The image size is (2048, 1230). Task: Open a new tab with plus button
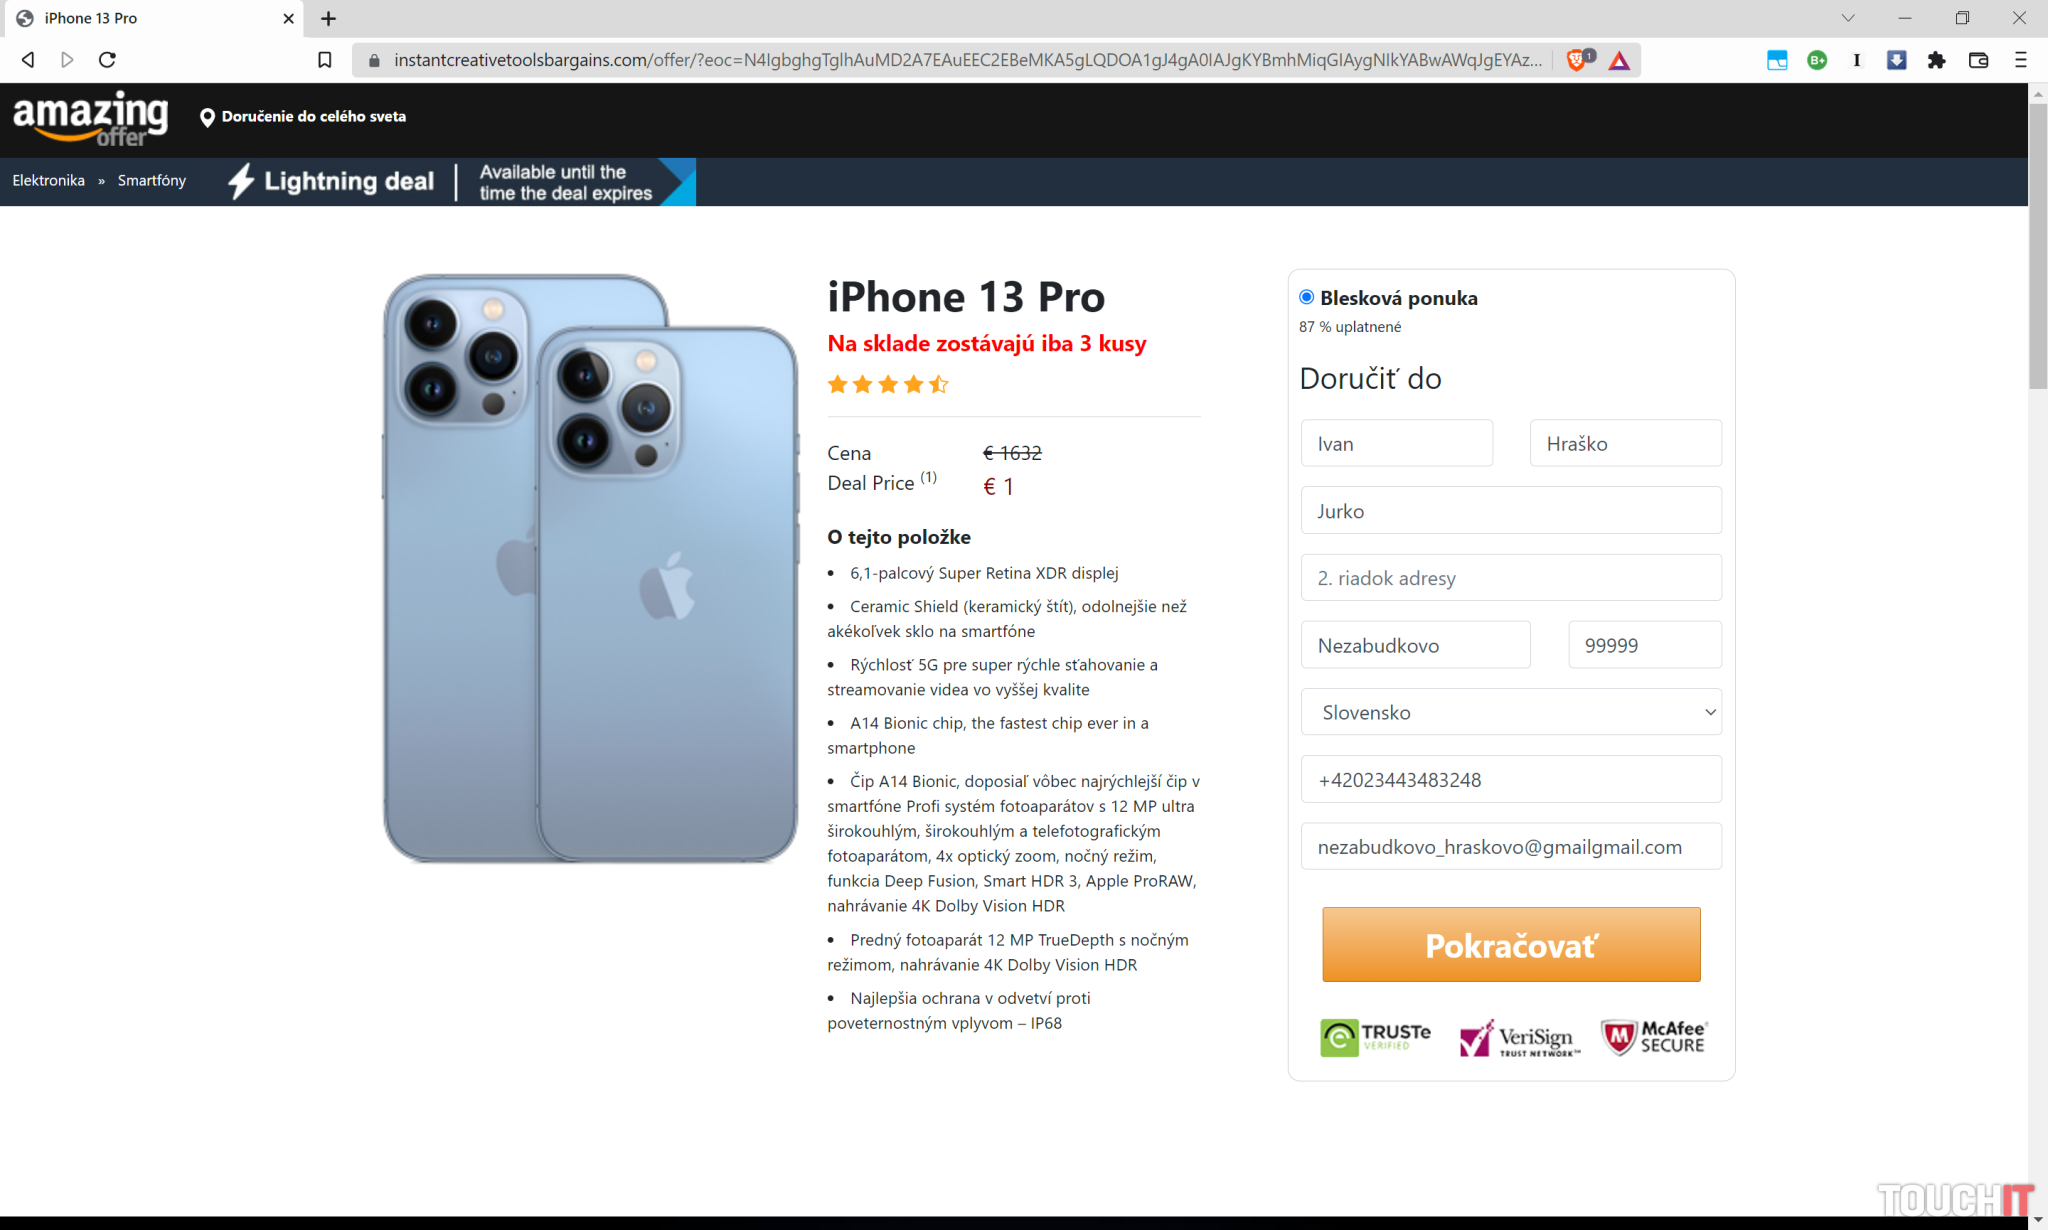tap(328, 18)
